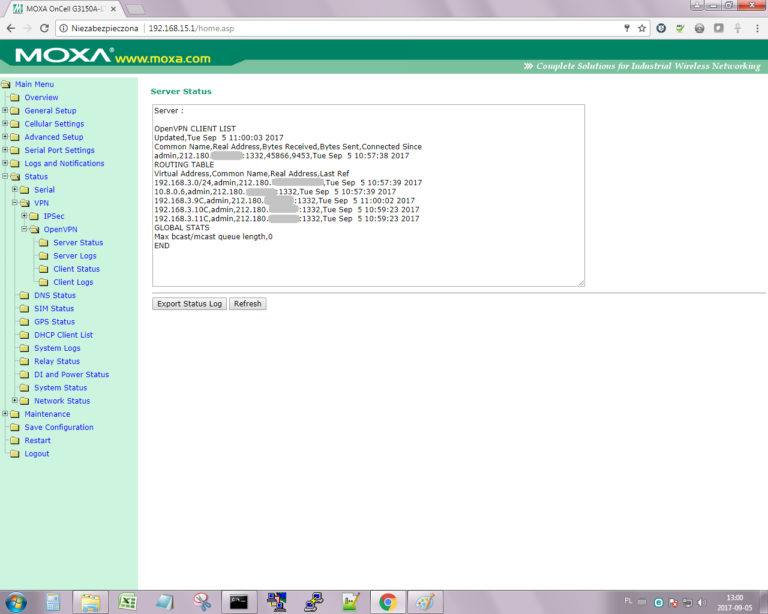Expand the Serial Port Settings node
768x614 pixels.
point(5,150)
